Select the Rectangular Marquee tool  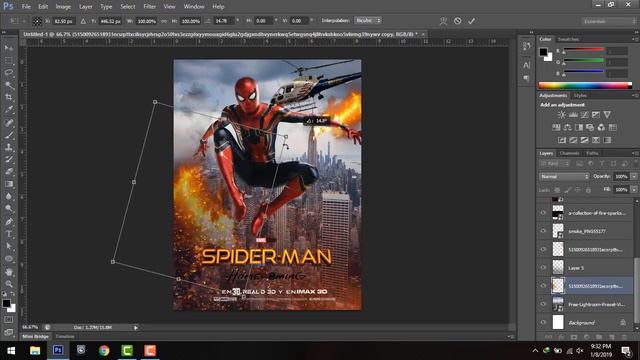(x=9, y=60)
